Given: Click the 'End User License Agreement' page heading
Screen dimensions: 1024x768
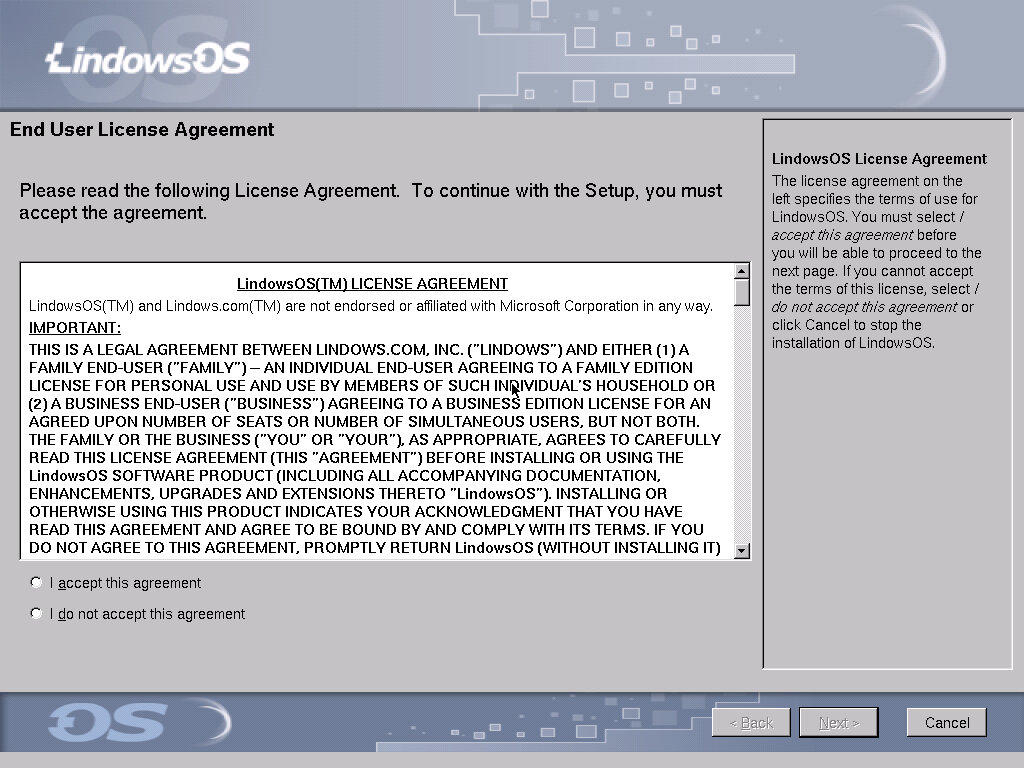Looking at the screenshot, I should coord(142,130).
